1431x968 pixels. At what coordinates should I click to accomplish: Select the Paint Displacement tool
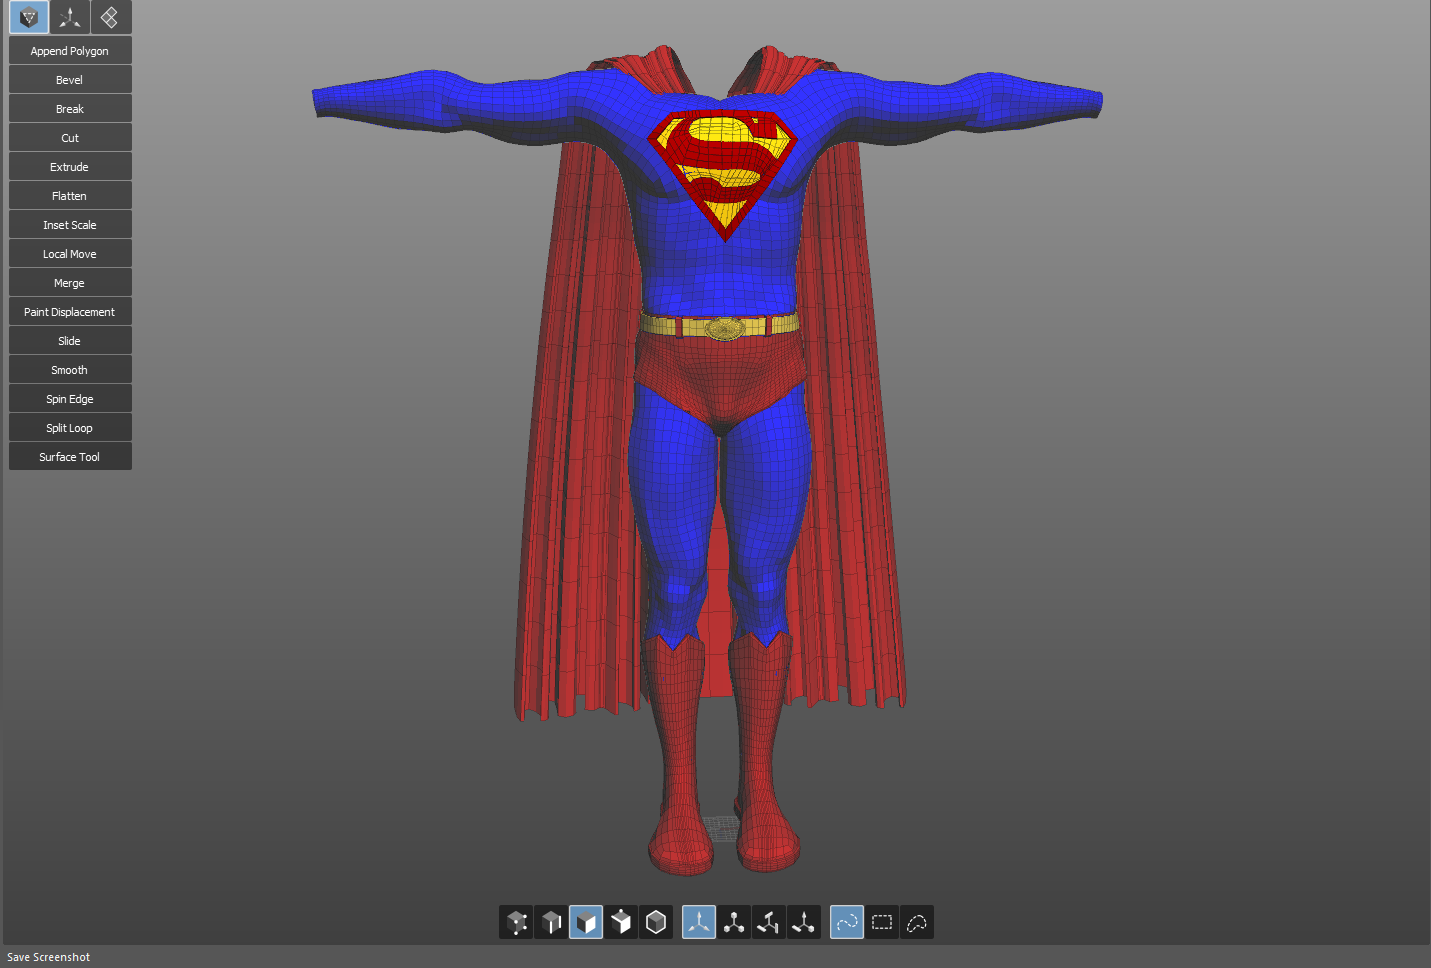click(x=70, y=312)
